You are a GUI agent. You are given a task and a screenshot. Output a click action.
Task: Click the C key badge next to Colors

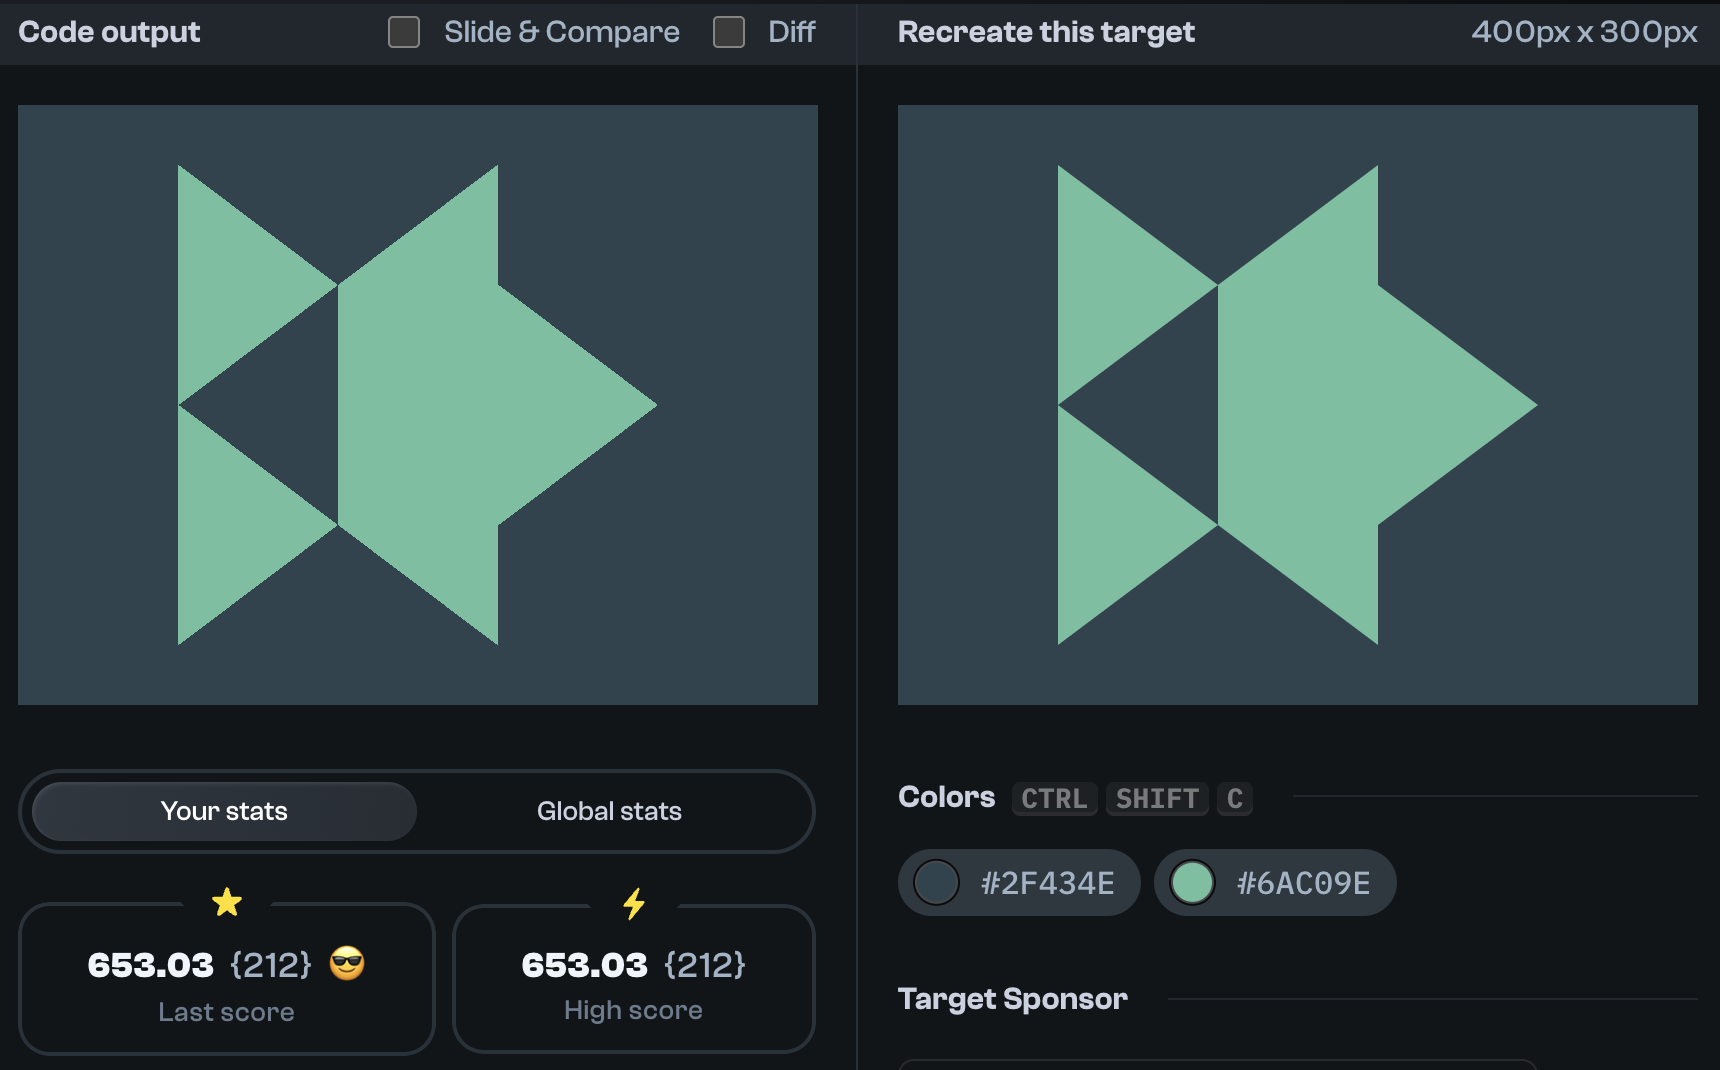pos(1234,799)
